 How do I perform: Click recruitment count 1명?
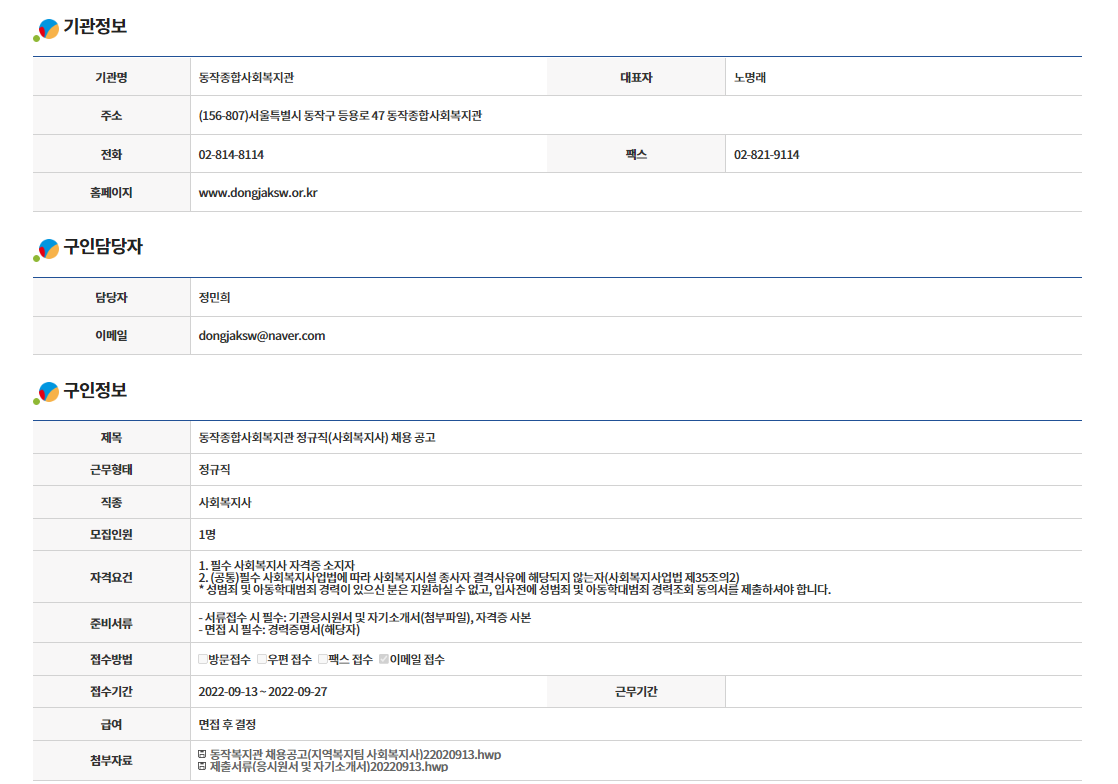pyautogui.click(x=207, y=535)
